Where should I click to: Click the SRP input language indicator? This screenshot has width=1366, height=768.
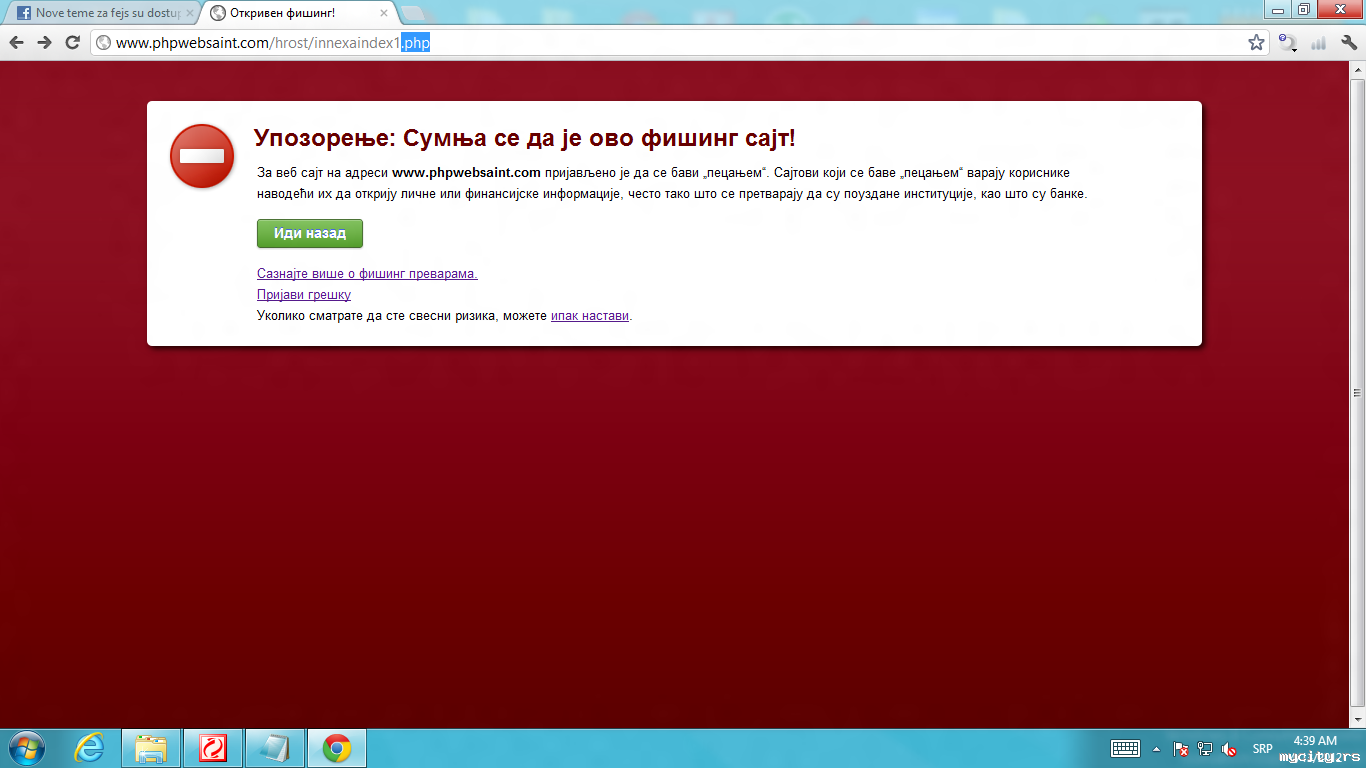1262,749
